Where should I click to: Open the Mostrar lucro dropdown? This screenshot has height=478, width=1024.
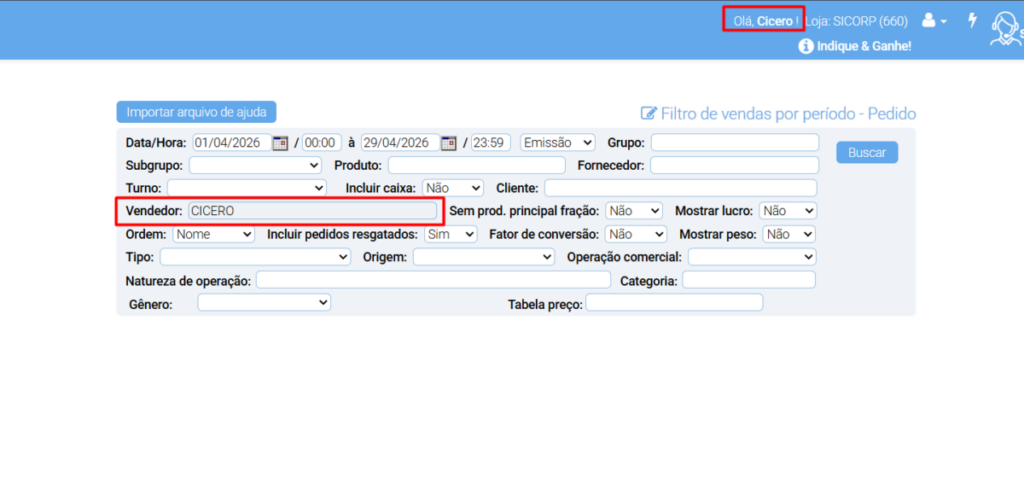tap(788, 211)
